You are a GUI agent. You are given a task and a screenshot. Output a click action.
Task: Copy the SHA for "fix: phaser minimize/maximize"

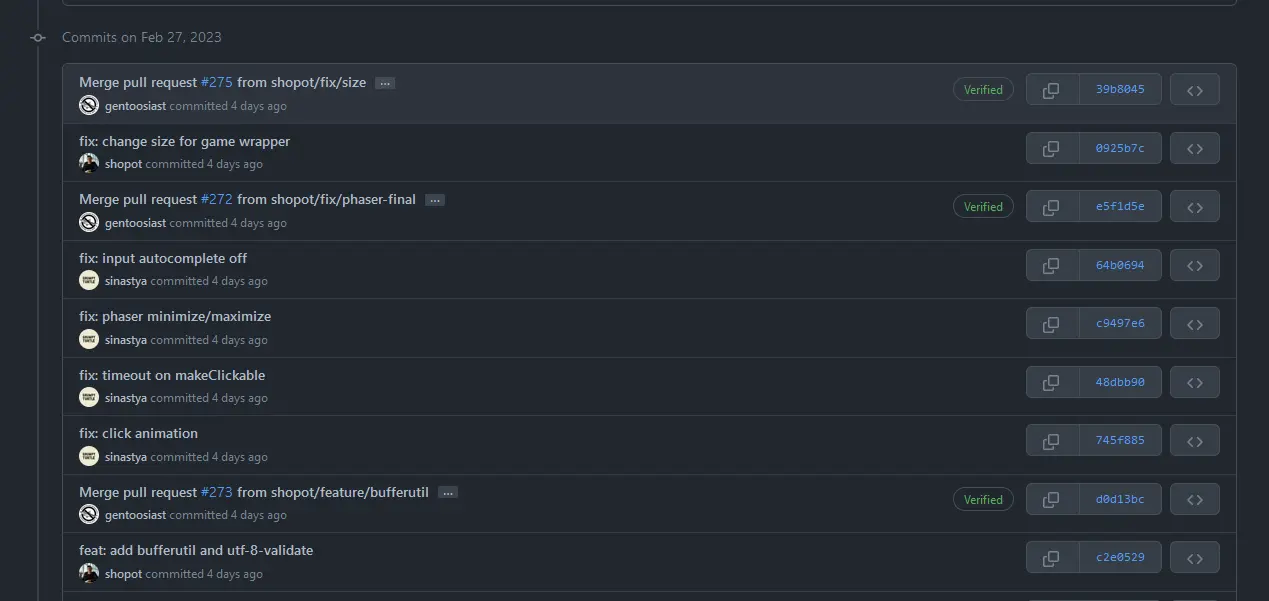click(x=1051, y=323)
